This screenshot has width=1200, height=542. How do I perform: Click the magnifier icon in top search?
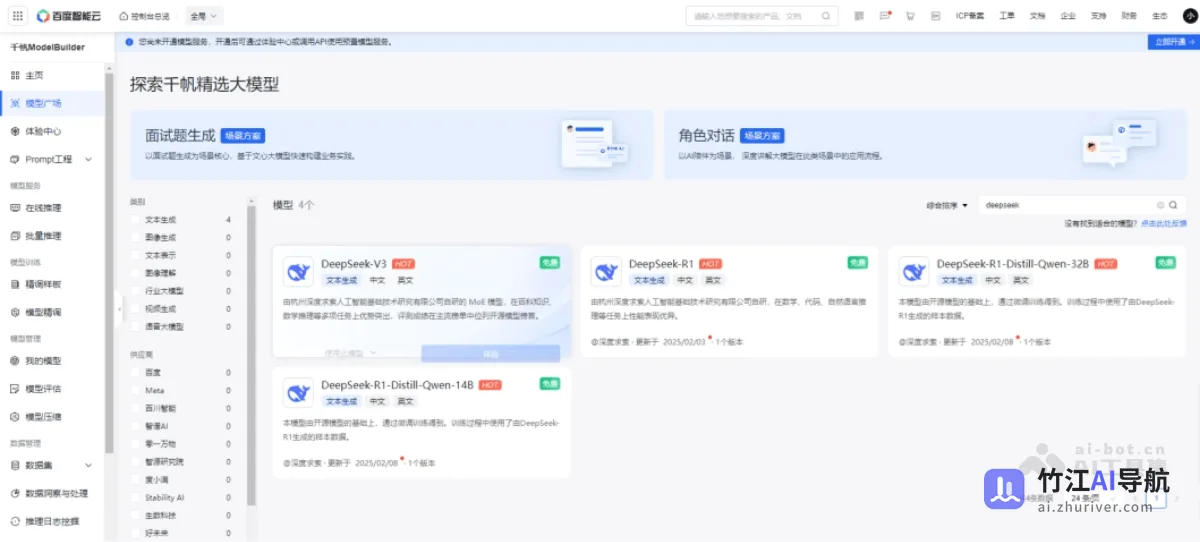826,16
